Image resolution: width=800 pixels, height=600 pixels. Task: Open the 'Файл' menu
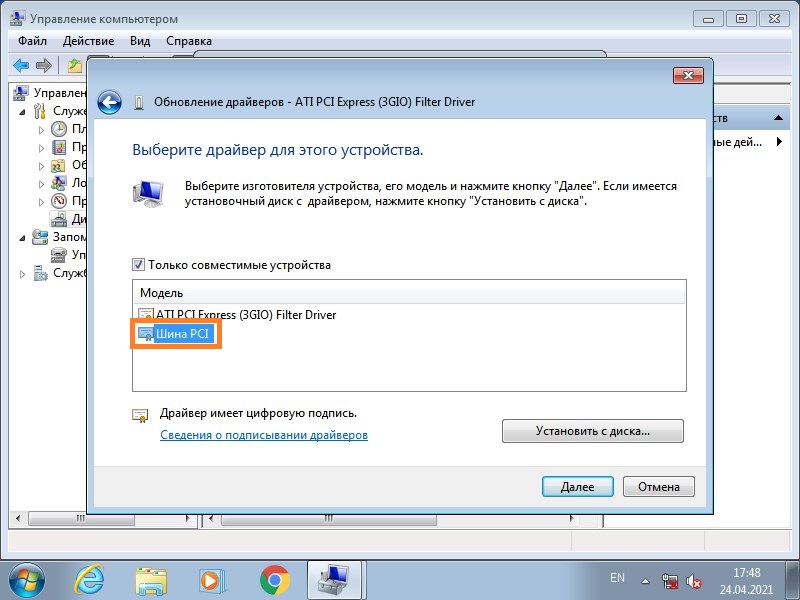click(x=32, y=41)
